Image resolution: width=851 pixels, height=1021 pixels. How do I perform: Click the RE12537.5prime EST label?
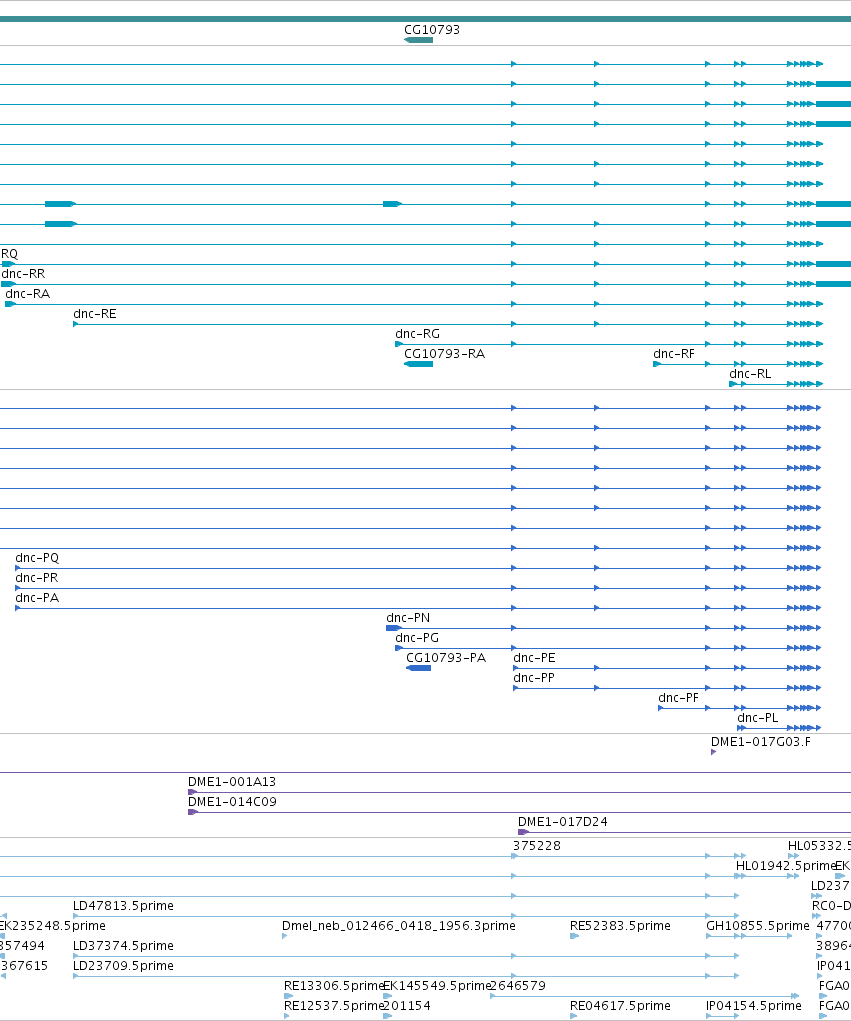pyautogui.click(x=333, y=1006)
